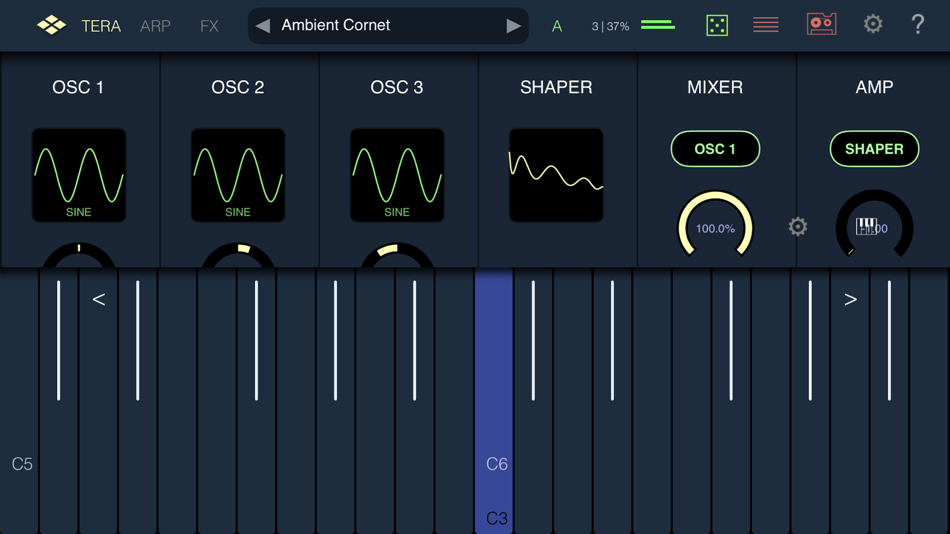This screenshot has width=950, height=534.
Task: Randomize patch with the dice icon
Action: 717,25
